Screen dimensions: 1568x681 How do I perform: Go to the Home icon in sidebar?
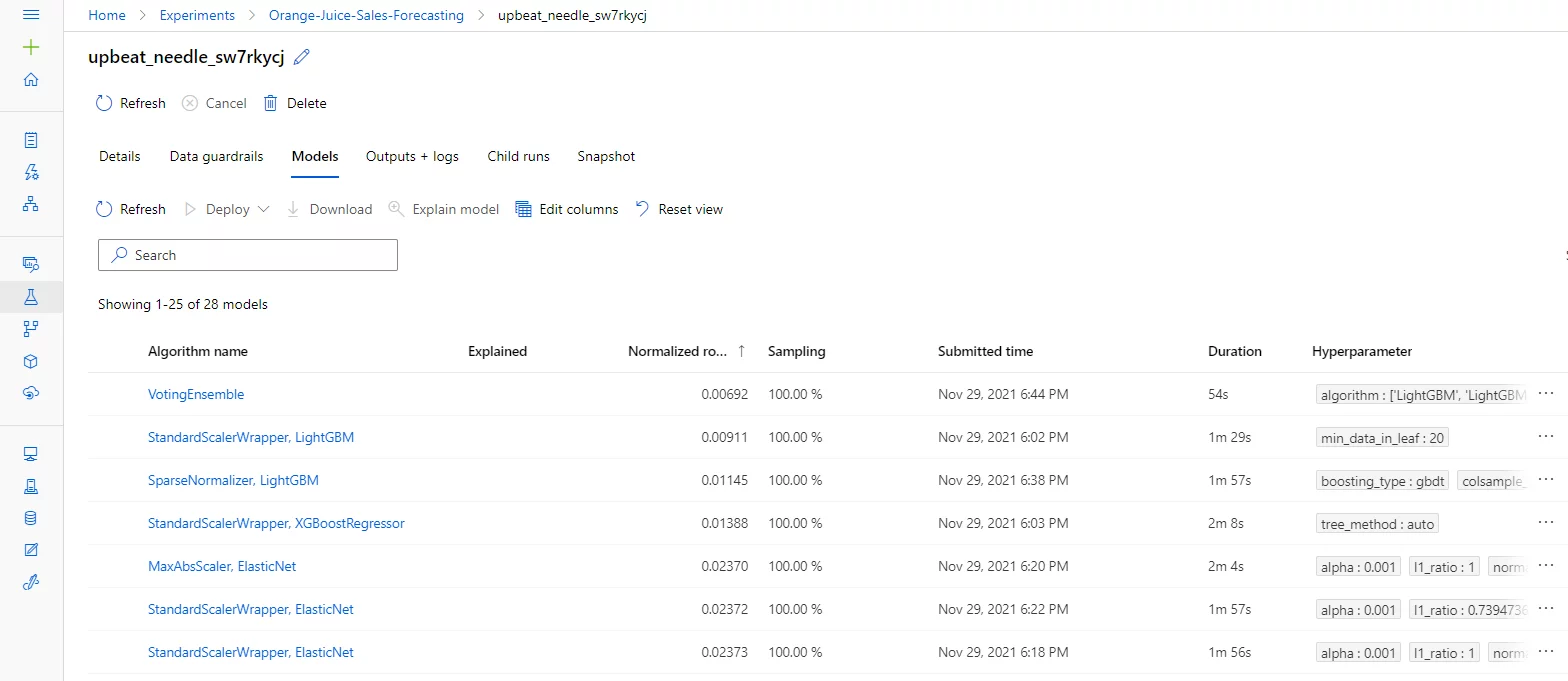click(31, 80)
